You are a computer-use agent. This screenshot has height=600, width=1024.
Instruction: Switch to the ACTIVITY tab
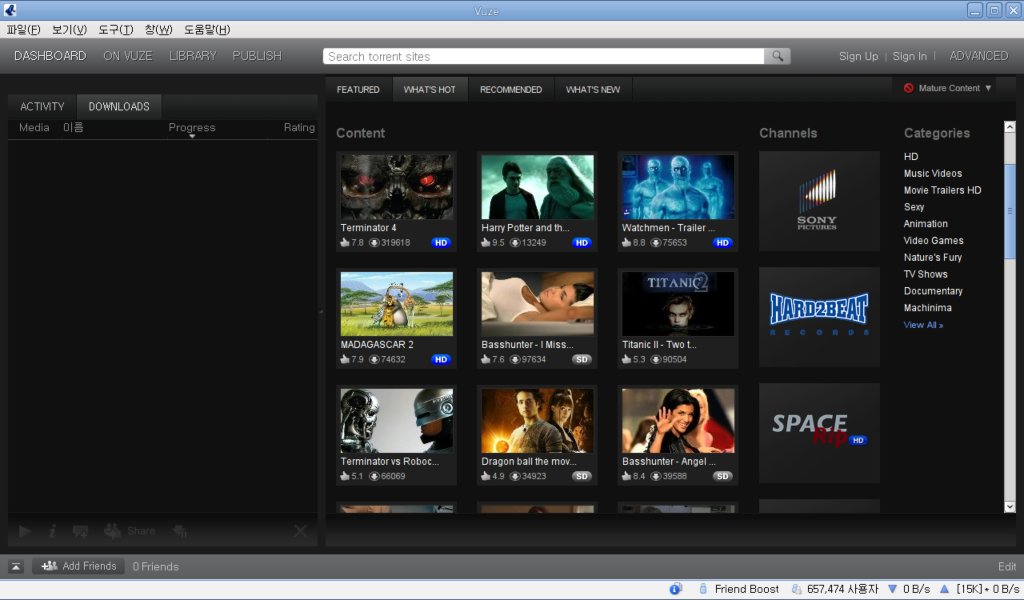click(x=42, y=106)
